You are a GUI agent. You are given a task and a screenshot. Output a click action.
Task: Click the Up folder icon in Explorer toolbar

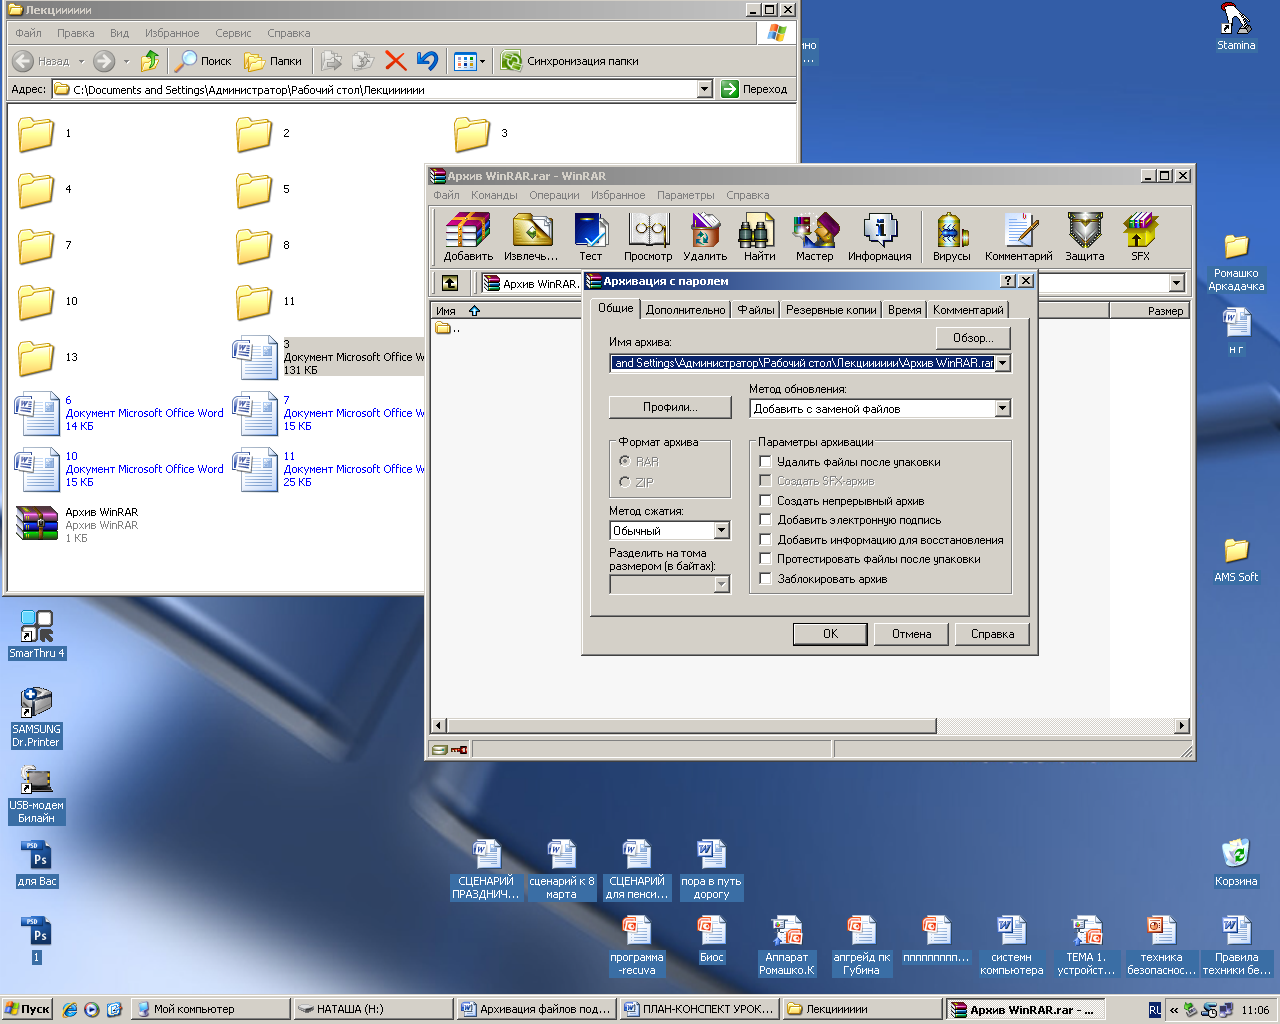tap(150, 61)
